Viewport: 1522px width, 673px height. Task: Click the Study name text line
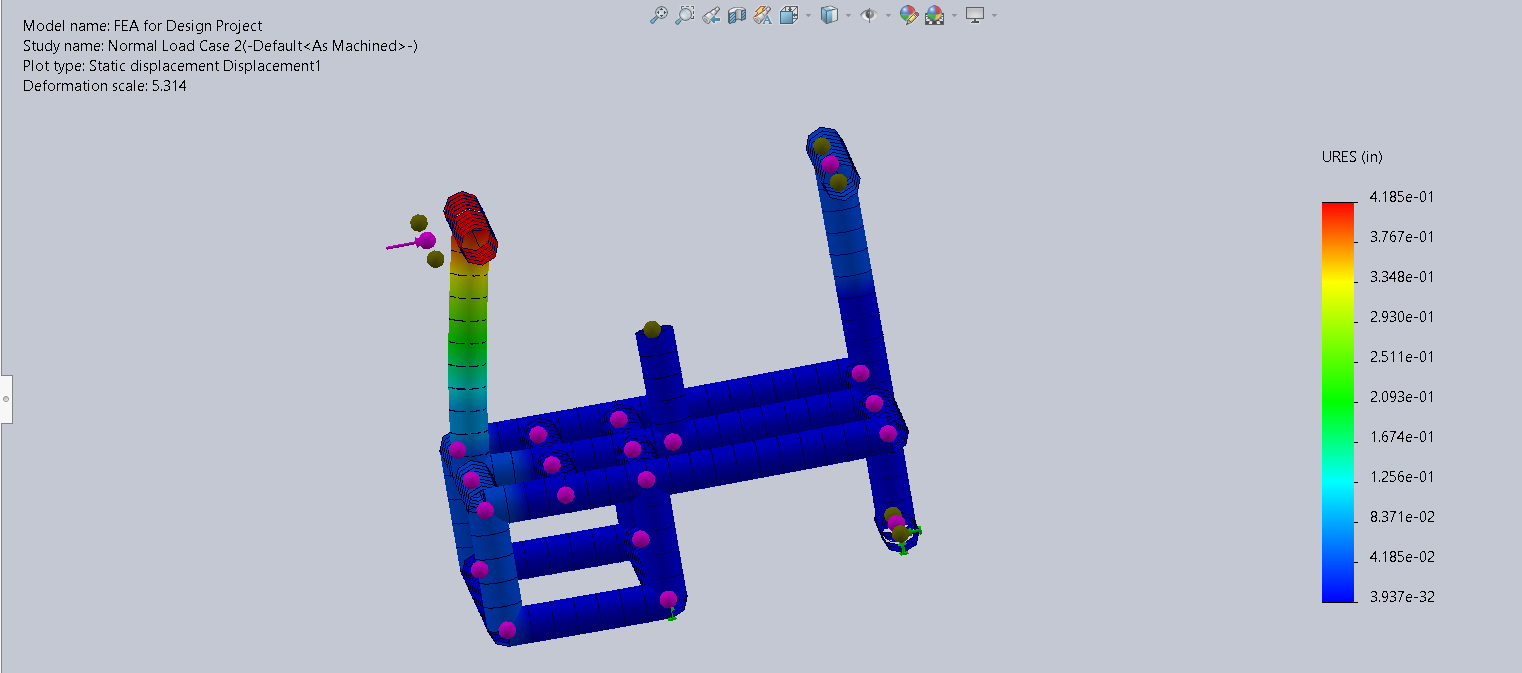(220, 46)
